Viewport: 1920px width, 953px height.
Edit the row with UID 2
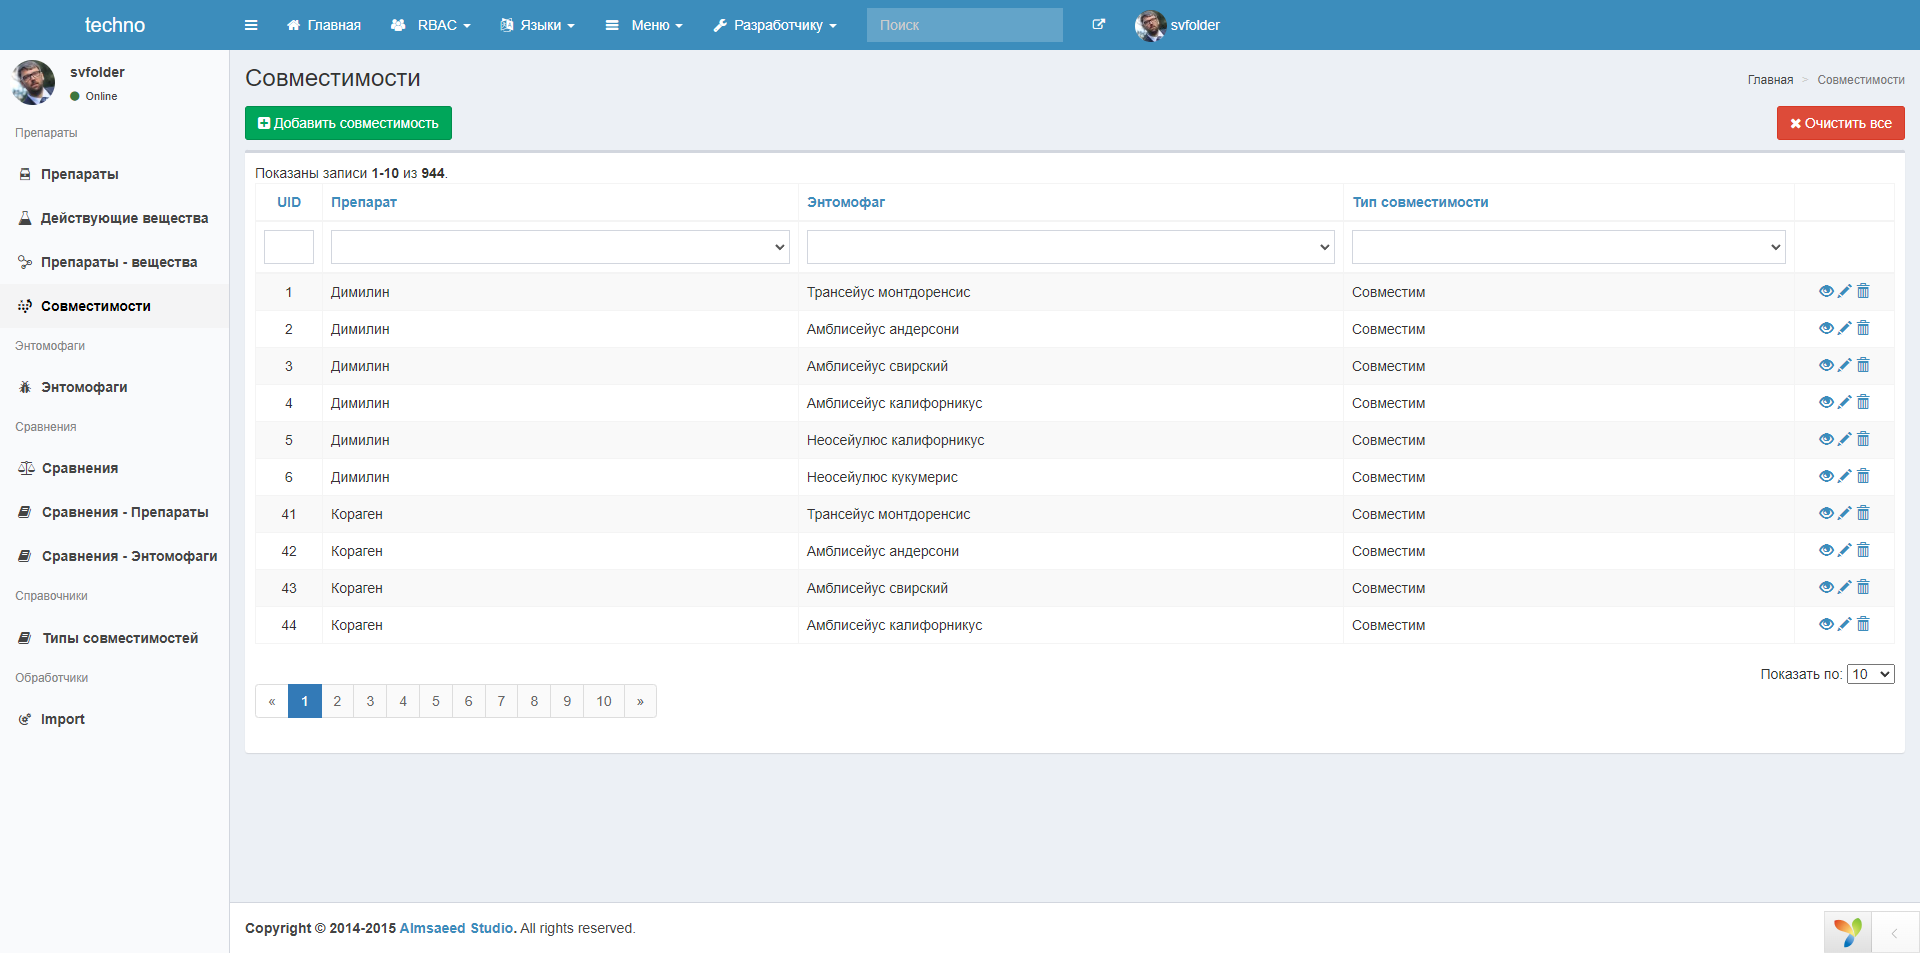tap(1844, 328)
